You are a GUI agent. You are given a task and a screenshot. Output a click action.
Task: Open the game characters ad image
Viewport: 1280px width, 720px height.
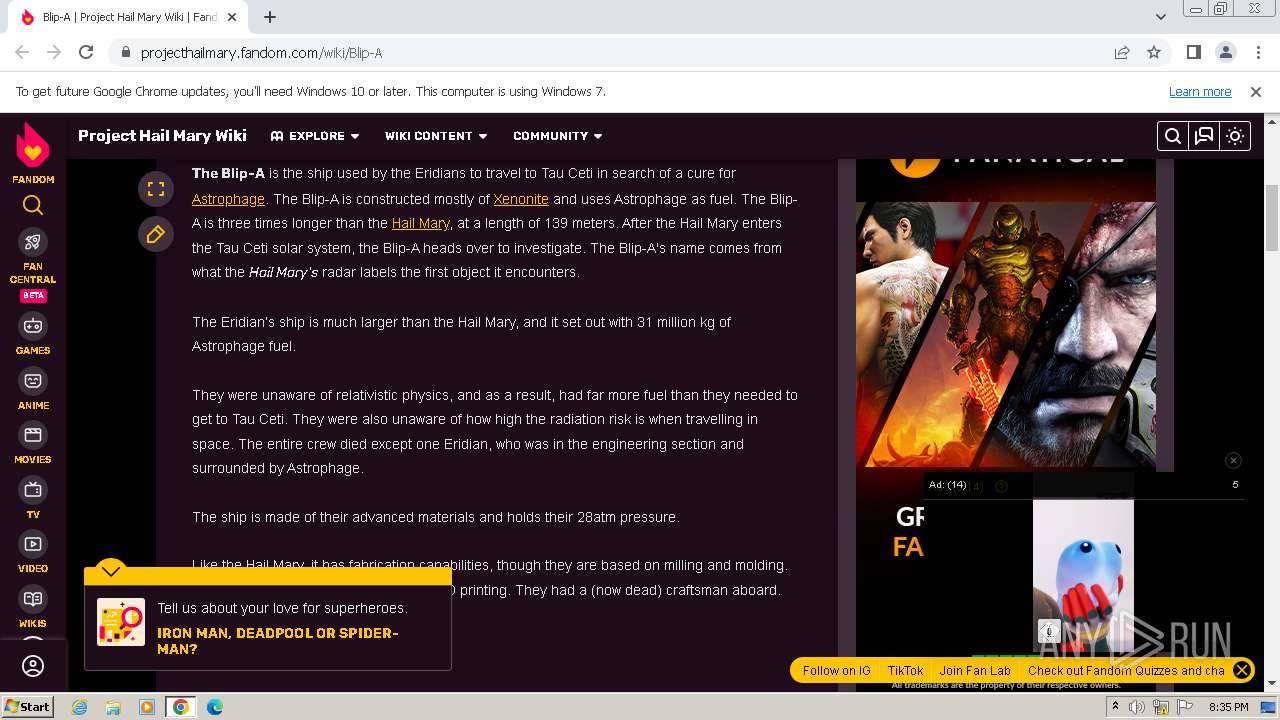tap(1006, 334)
